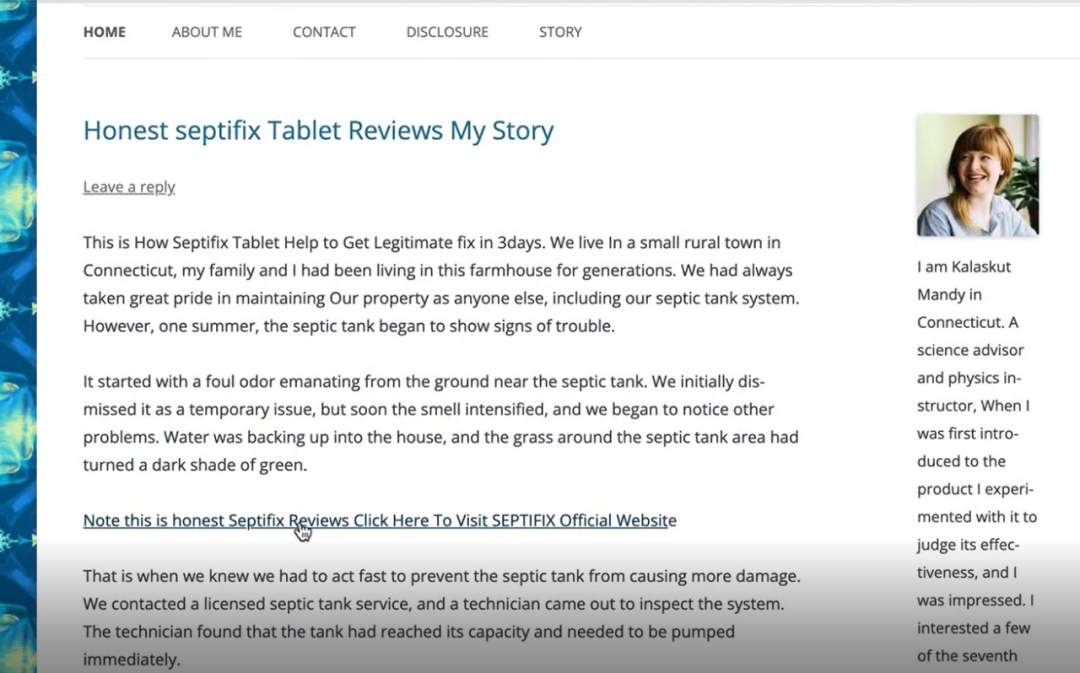Visit the SEPTIFIX Official Website link

click(x=379, y=520)
